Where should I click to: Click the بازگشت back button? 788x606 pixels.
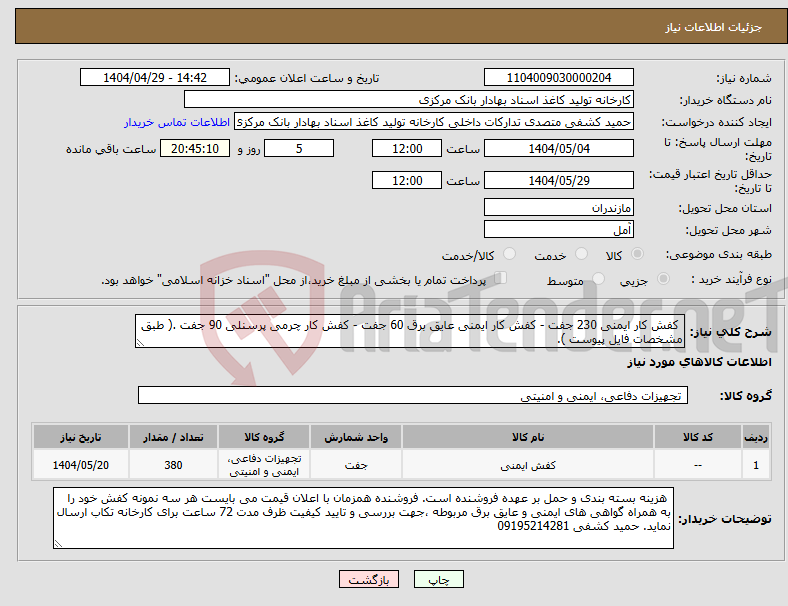(x=369, y=579)
